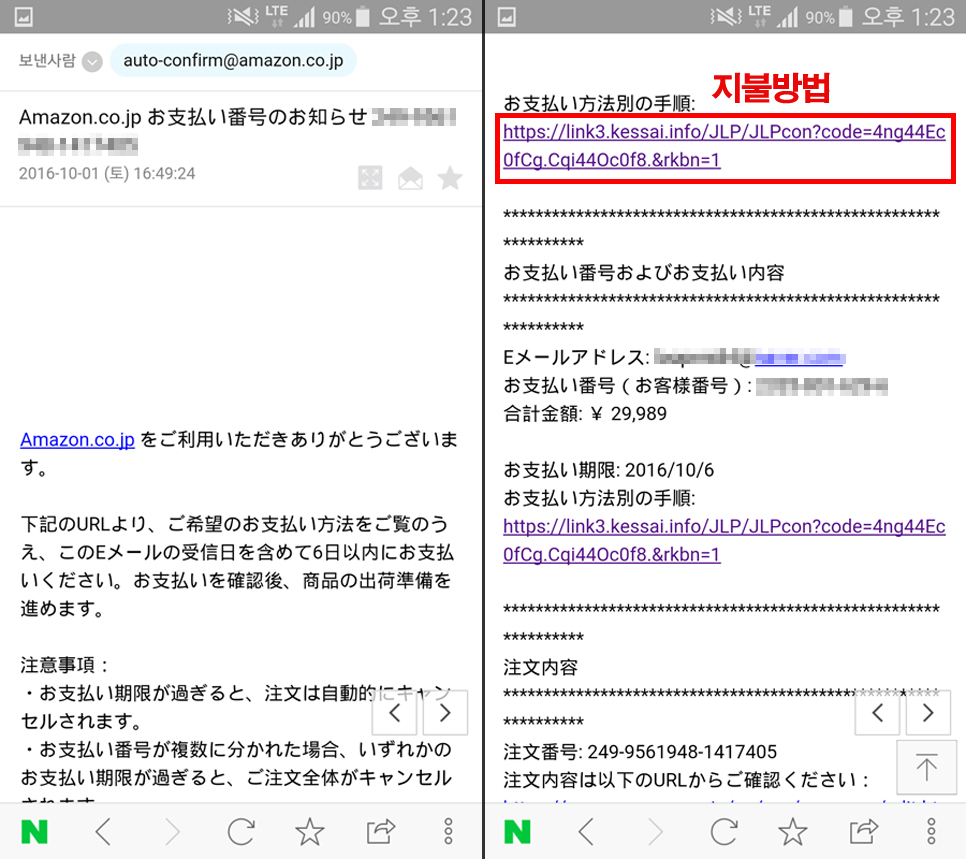Tap email subject 'Amazon.co.jp お支払い番号のお知らせ'
Screen dimensions: 966x859
click(x=193, y=116)
